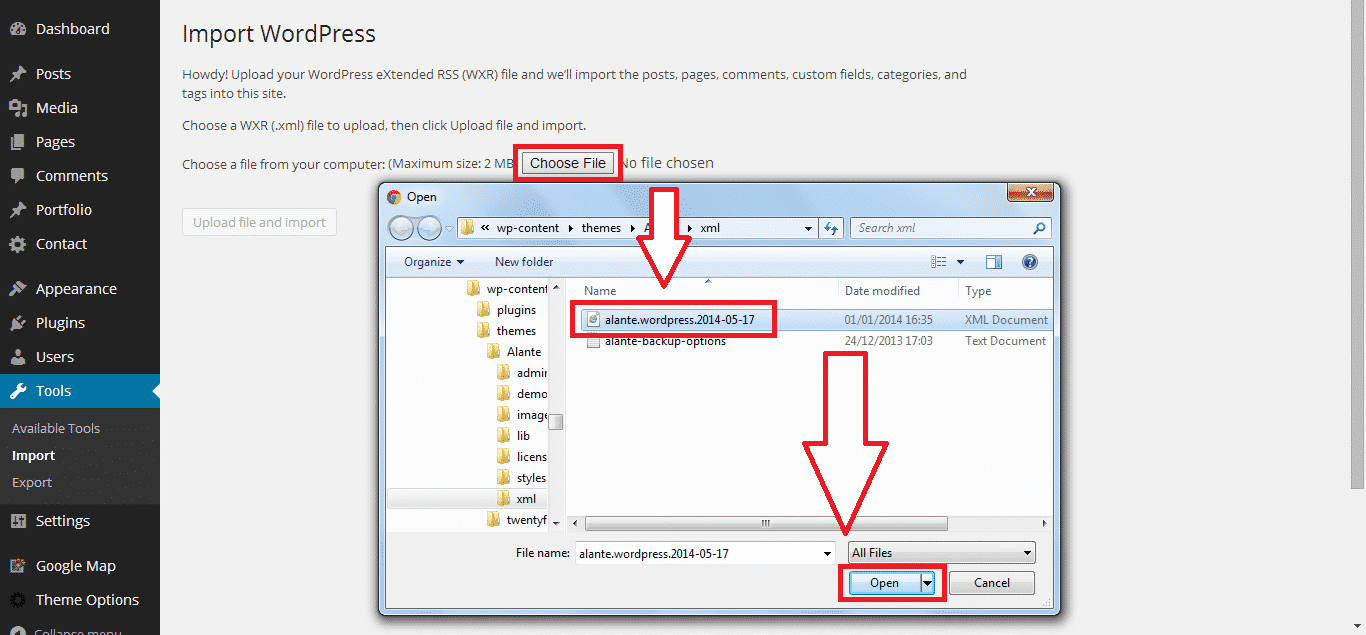Expand the view options dropdown arrow
Screen dimensions: 1366x635
[961, 262]
